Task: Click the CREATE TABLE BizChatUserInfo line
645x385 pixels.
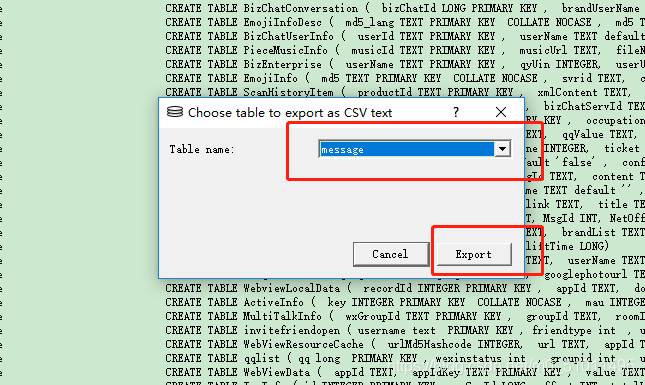Action: 405,36
